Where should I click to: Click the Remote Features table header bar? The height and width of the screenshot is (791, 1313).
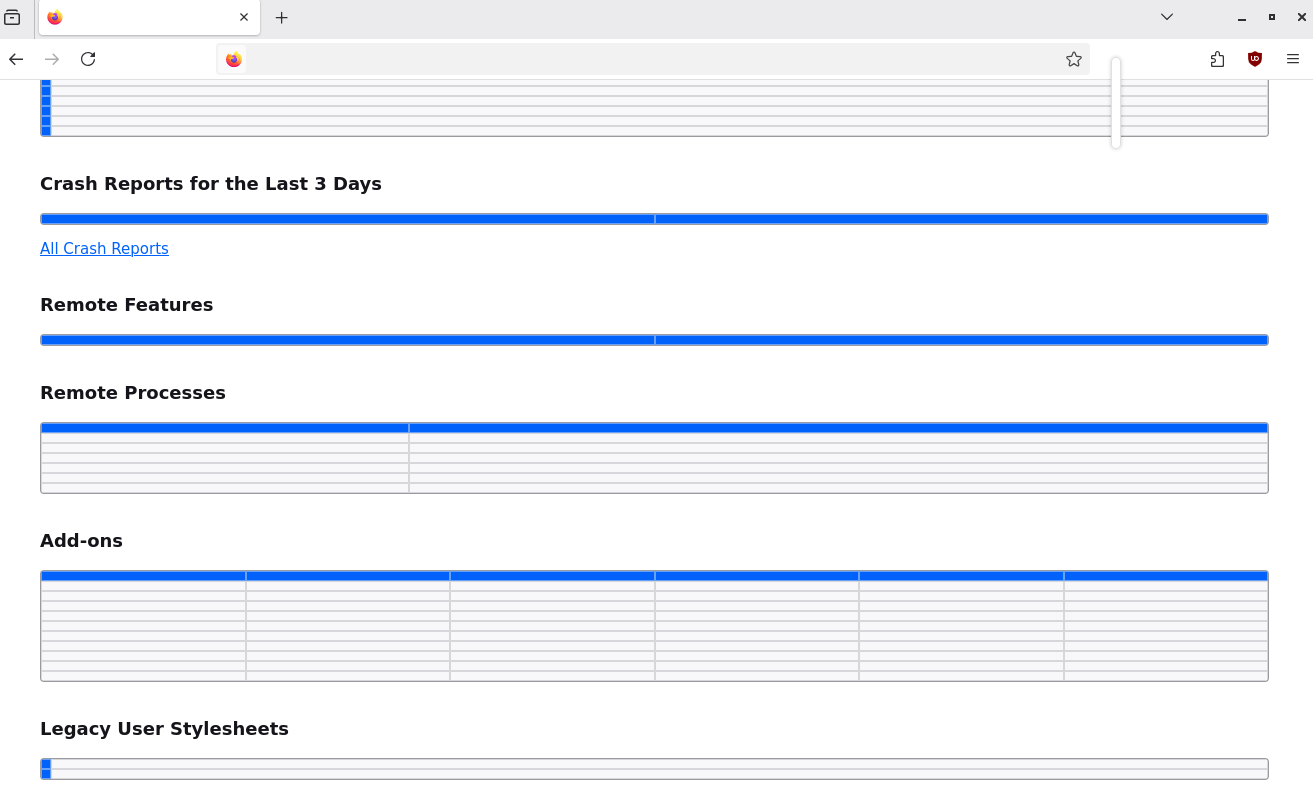coord(654,340)
